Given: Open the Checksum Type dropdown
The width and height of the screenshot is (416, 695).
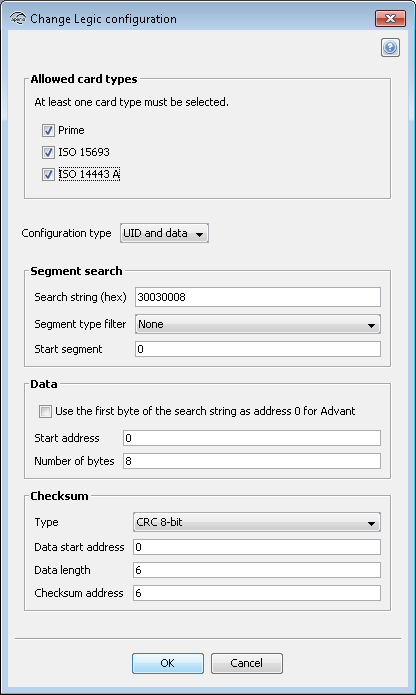Looking at the screenshot, I should [x=257, y=522].
